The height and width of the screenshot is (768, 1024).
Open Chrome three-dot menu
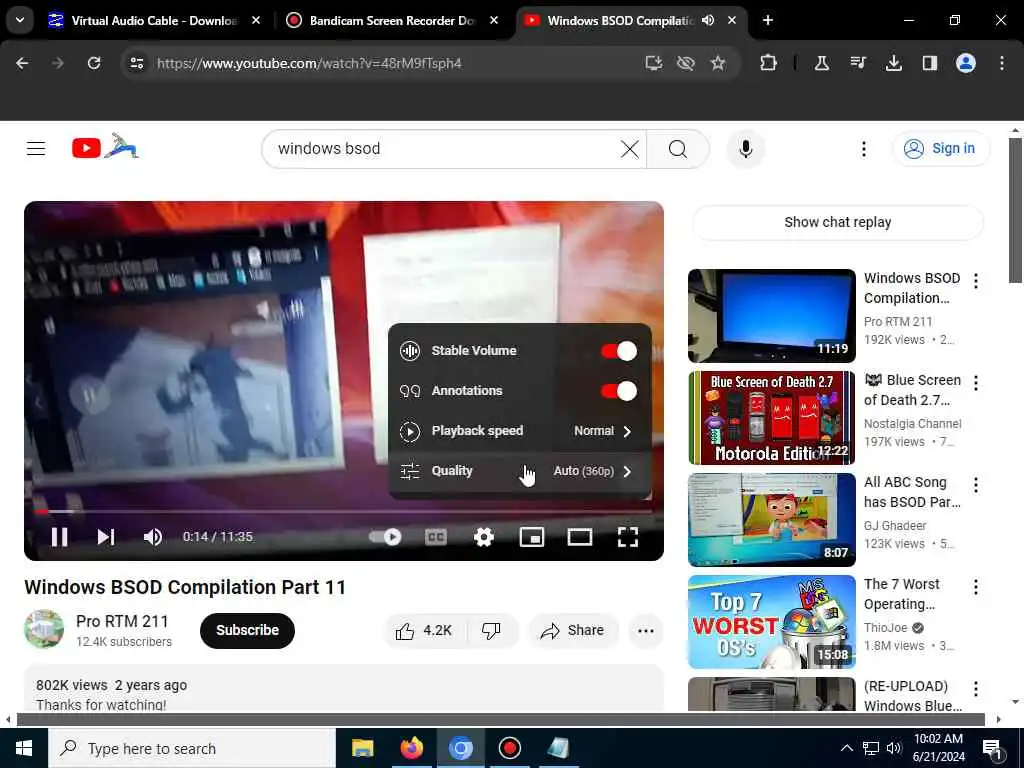pyautogui.click(x=1002, y=63)
